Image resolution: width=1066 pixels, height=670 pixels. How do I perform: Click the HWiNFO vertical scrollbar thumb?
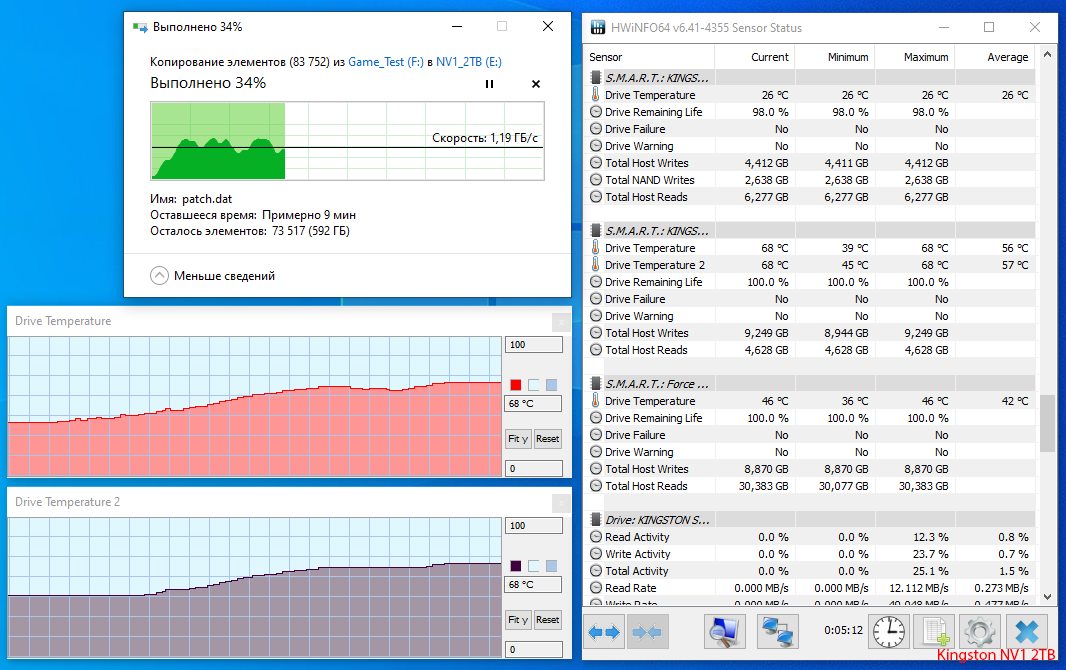click(x=1047, y=423)
